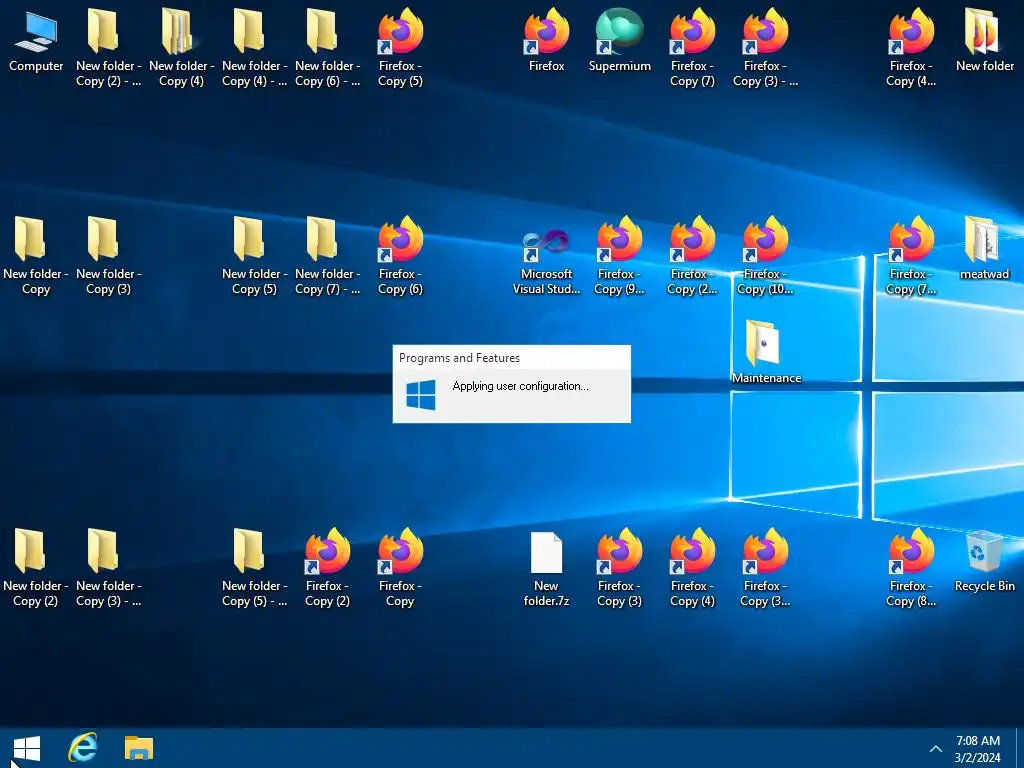Viewport: 1024px width, 768px height.
Task: Select the folder named just New folder
Action: click(984, 42)
